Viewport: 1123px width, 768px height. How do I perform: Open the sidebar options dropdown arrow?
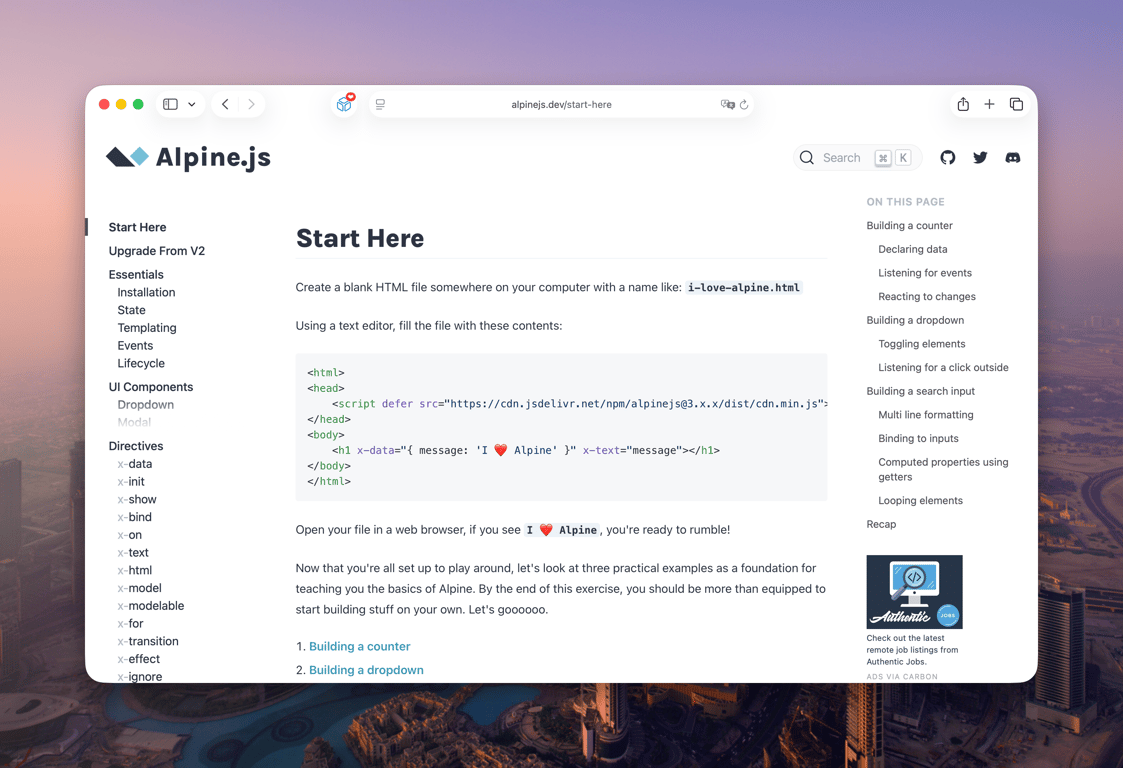192,105
